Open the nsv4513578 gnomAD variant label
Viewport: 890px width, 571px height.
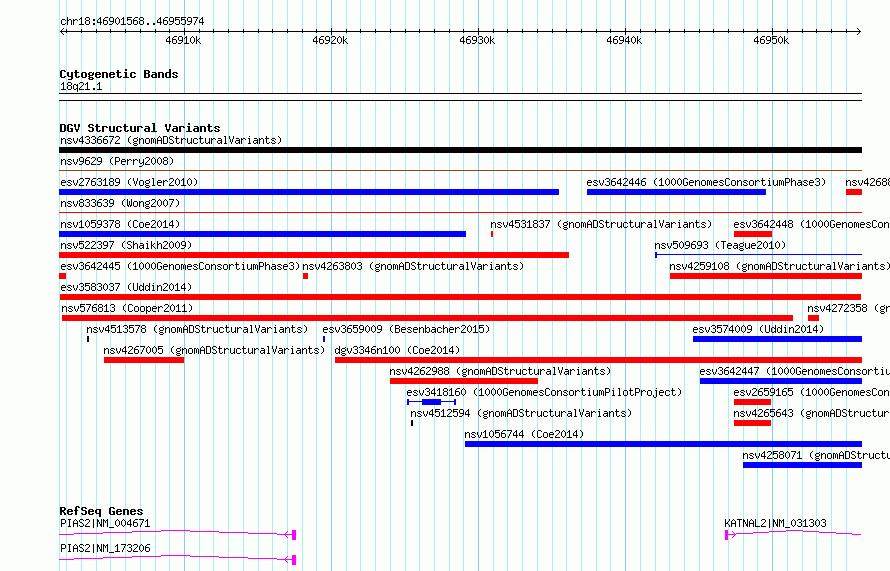pyautogui.click(x=197, y=329)
